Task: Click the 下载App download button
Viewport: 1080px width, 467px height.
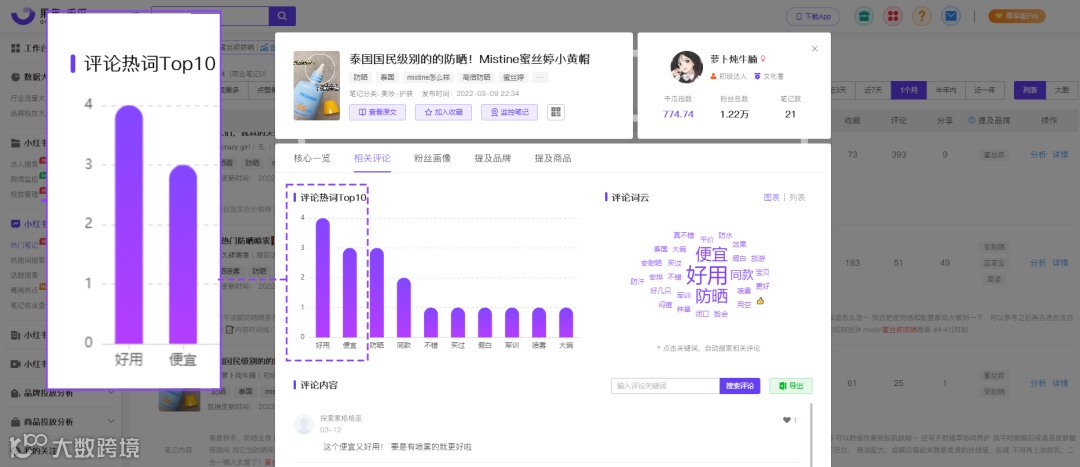Action: click(x=813, y=16)
